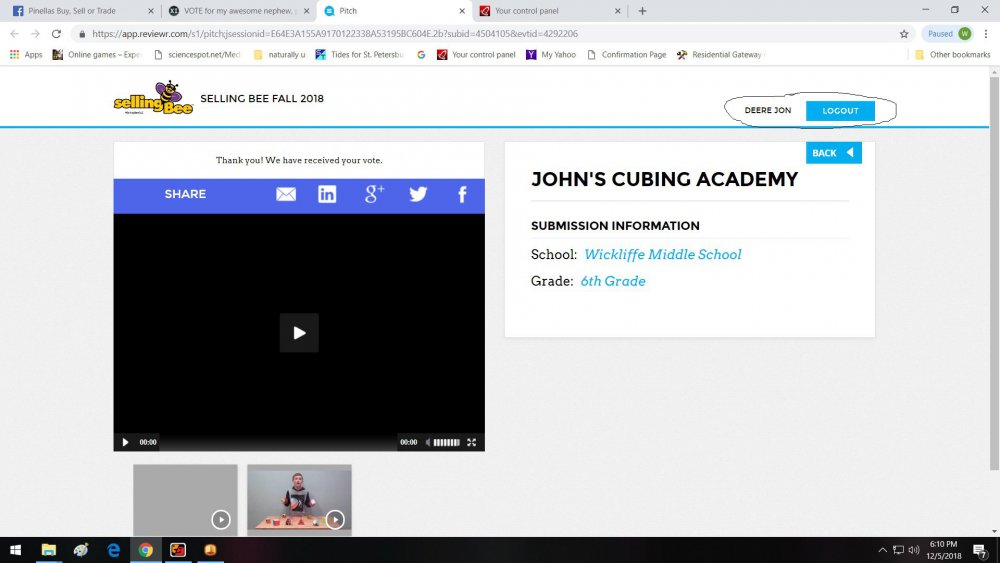This screenshot has width=1000, height=563.
Task: Open the Wickliffe Middle School link
Action: pyautogui.click(x=662, y=255)
